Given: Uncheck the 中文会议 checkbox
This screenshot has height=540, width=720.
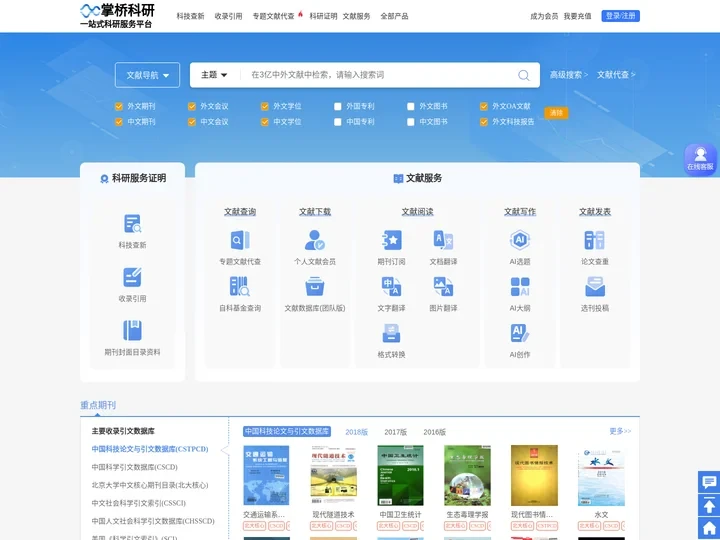Looking at the screenshot, I should pyautogui.click(x=192, y=122).
